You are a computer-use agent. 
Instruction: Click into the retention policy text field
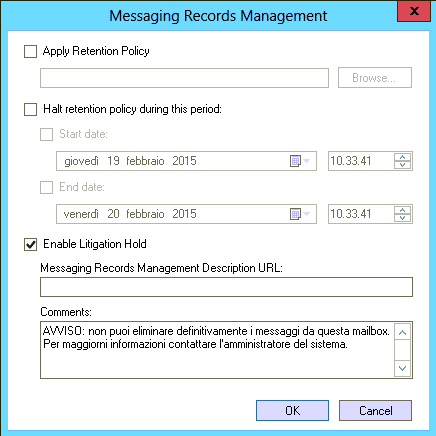[184, 78]
